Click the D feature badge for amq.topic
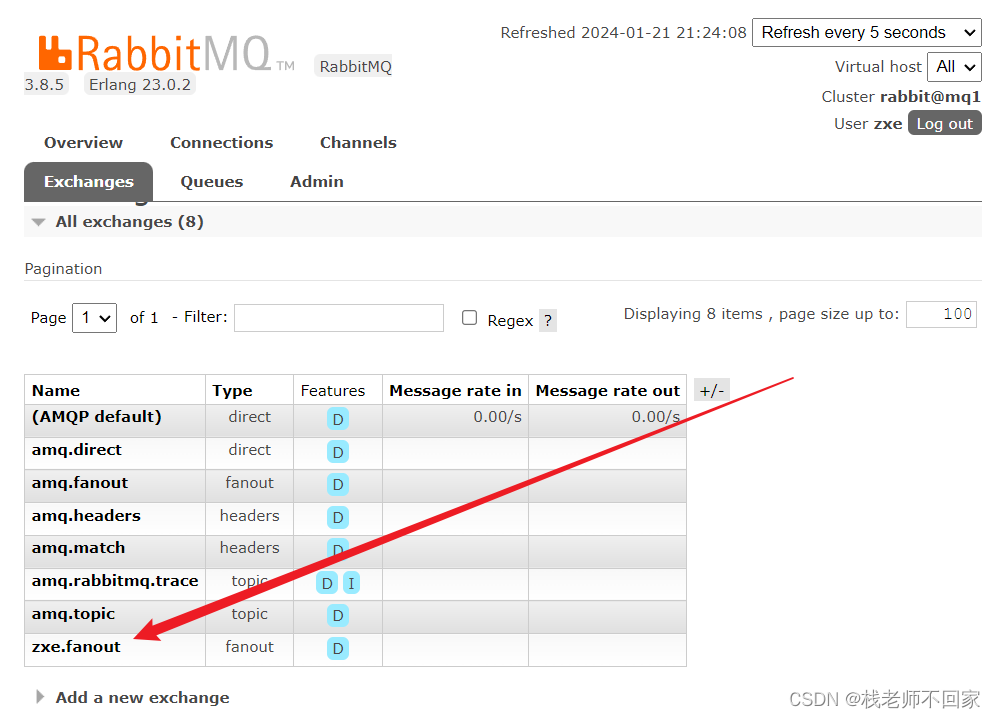995x718 pixels. (338, 615)
